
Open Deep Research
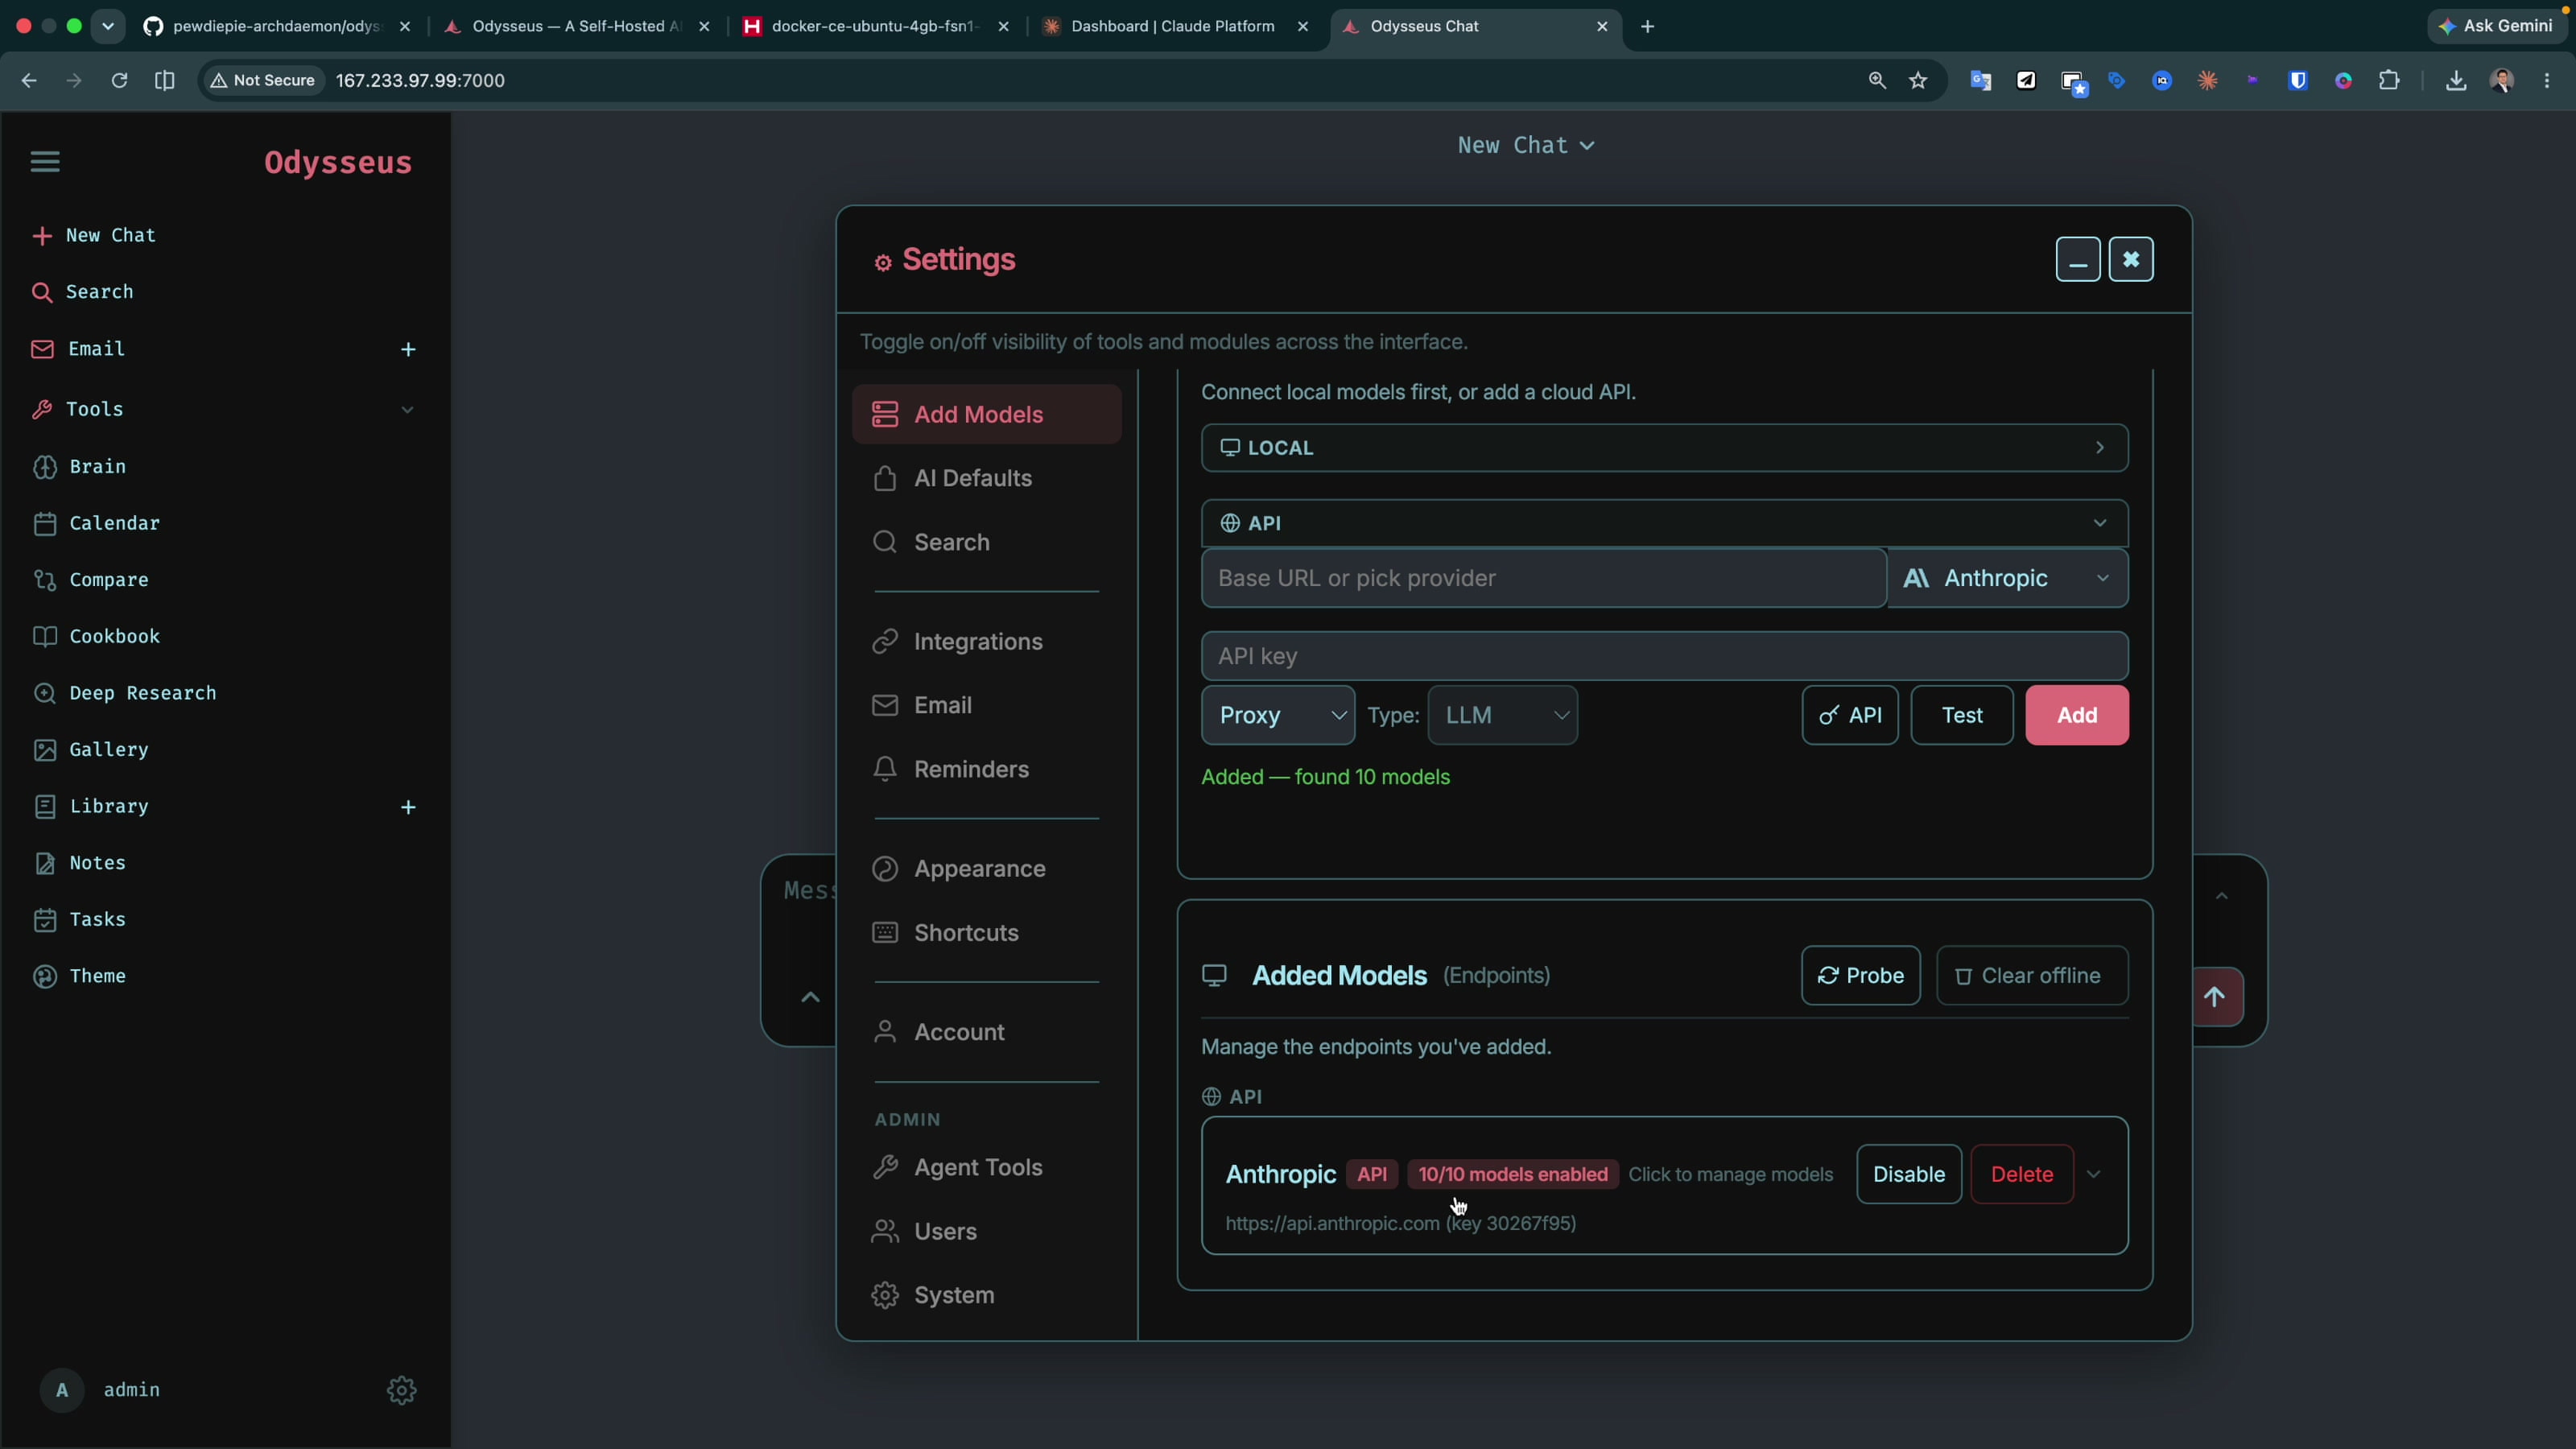point(125,693)
